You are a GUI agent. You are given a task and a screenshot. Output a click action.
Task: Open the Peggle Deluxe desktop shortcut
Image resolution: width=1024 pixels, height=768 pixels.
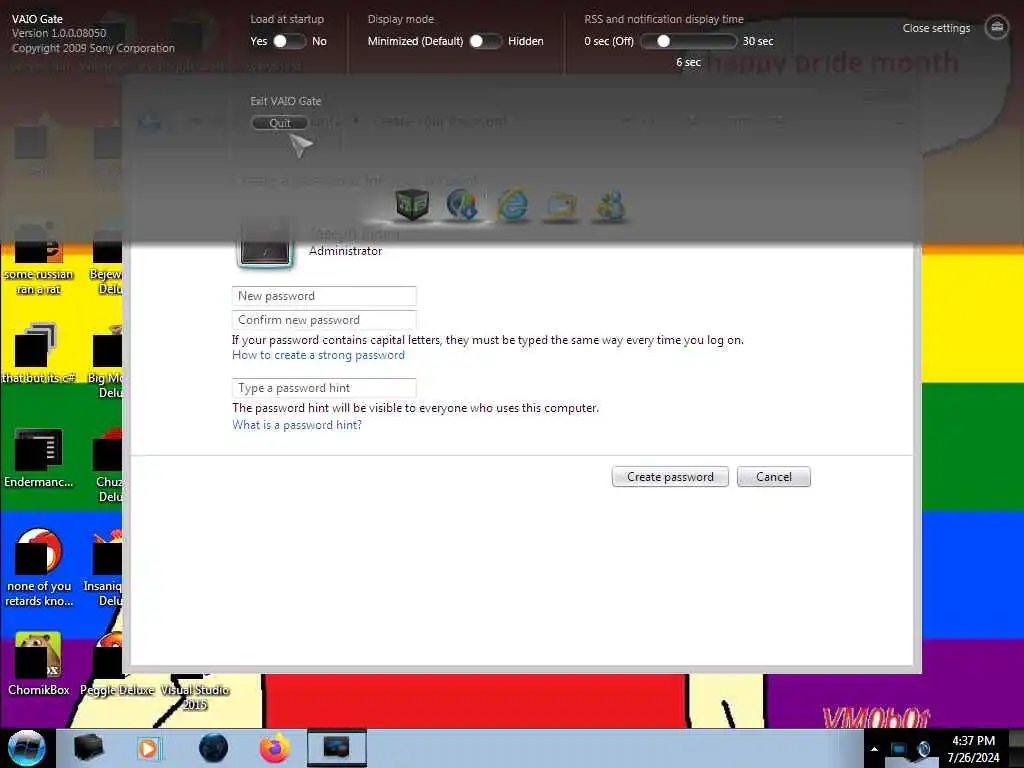117,664
